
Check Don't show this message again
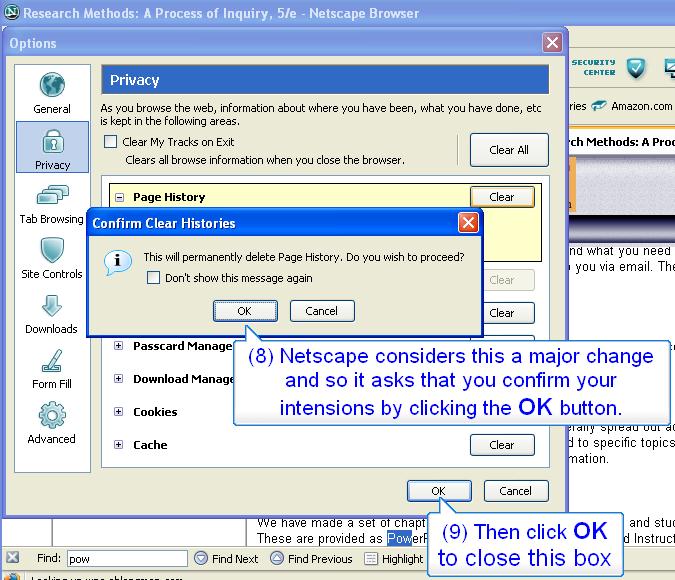click(x=153, y=278)
